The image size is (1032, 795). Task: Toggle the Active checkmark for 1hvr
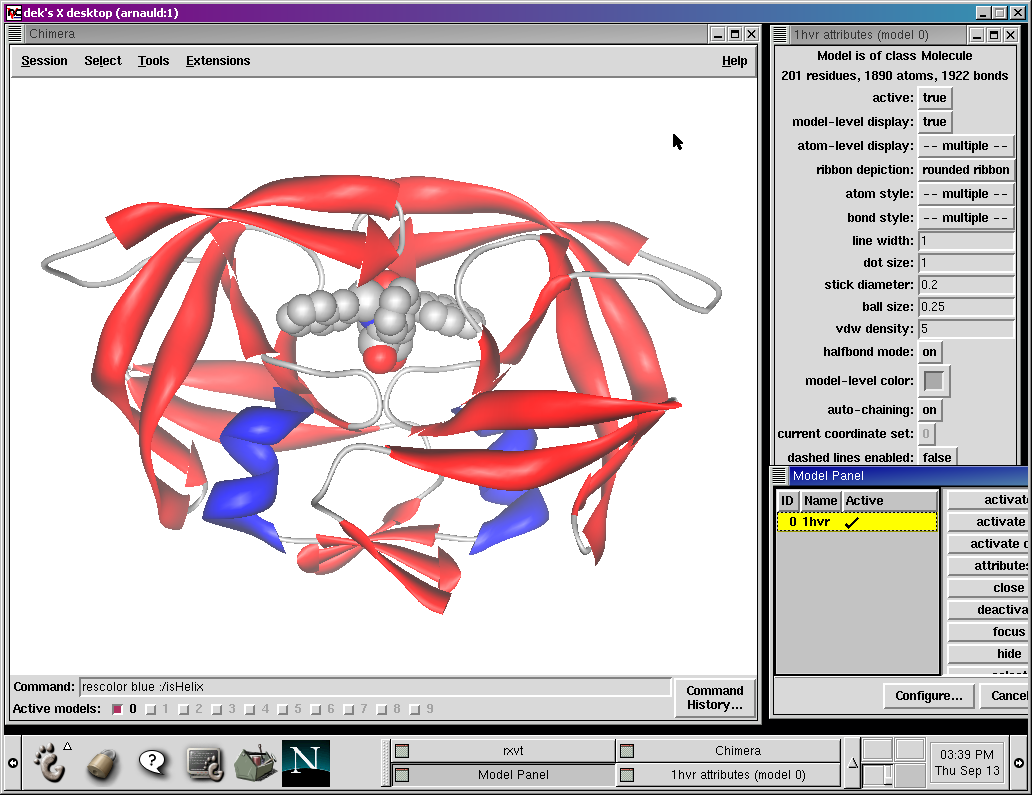click(x=852, y=522)
